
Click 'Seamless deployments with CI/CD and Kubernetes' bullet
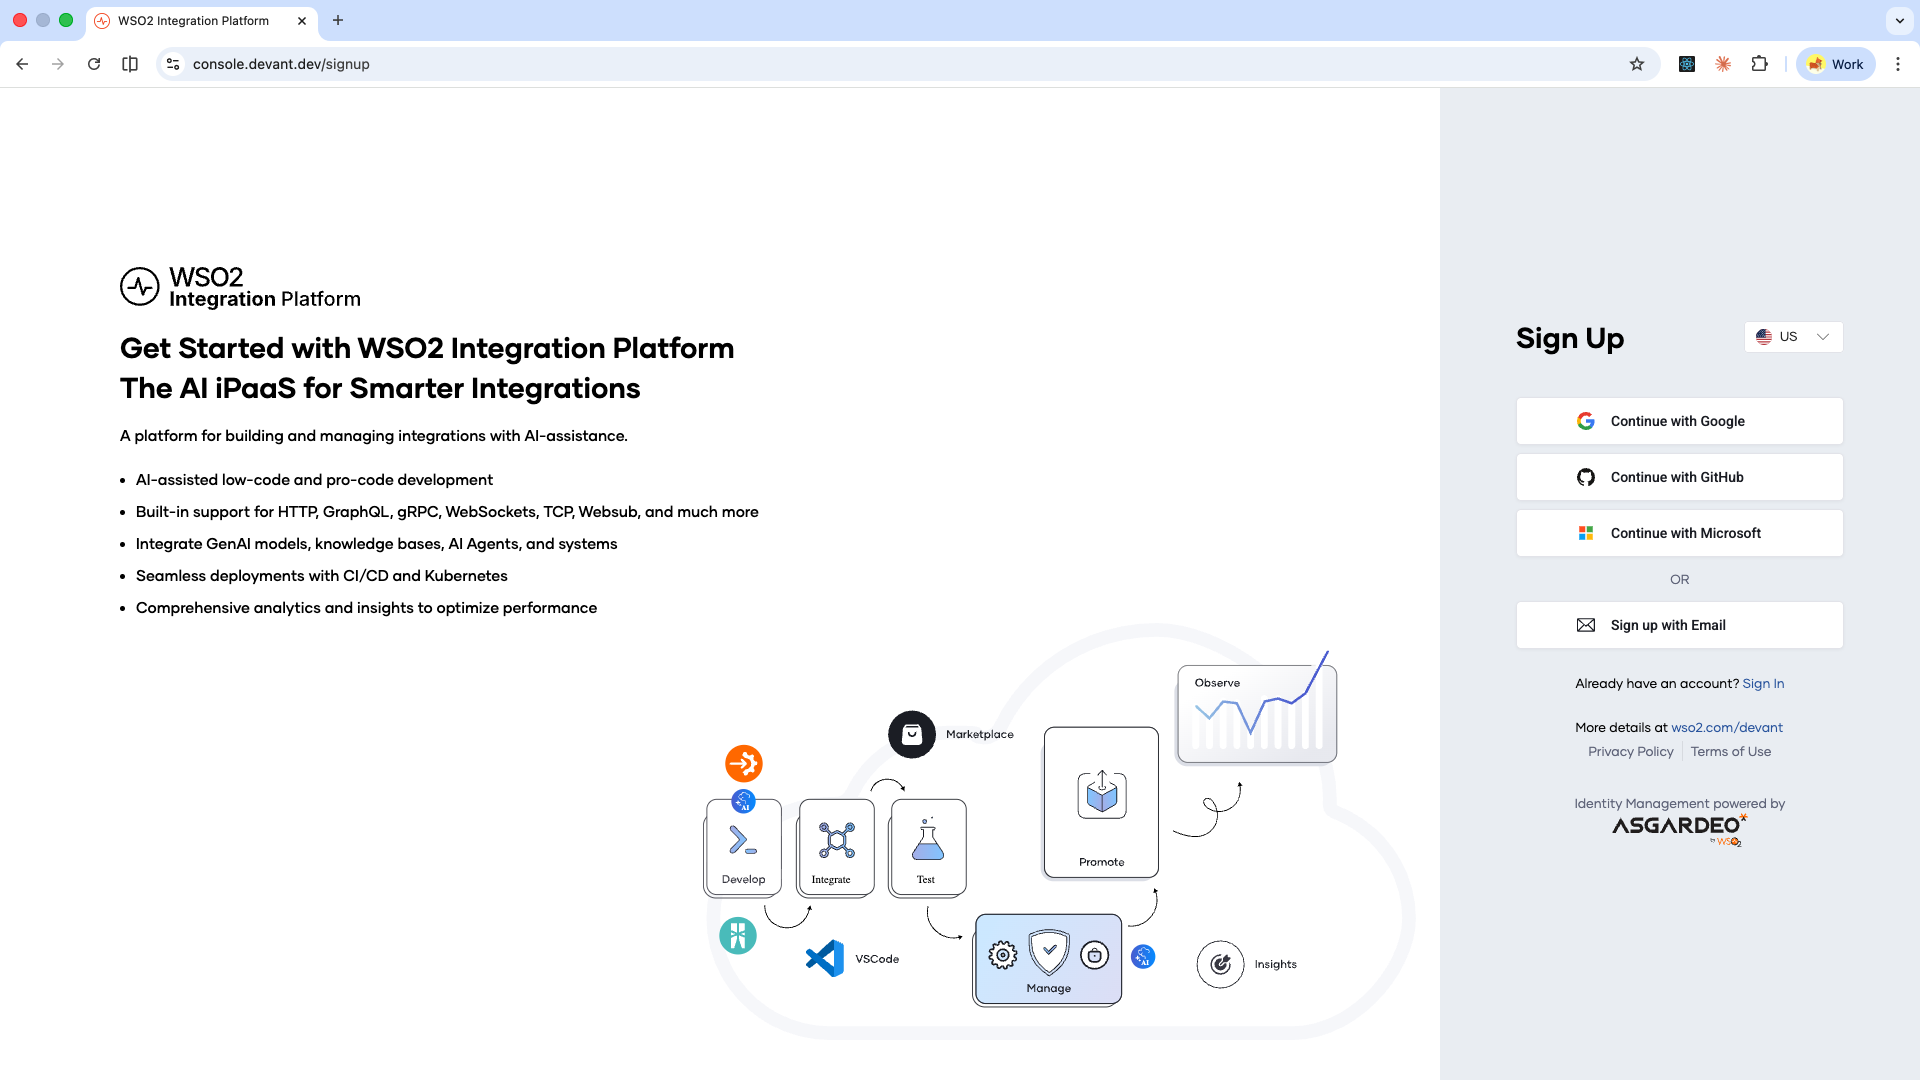(x=322, y=576)
